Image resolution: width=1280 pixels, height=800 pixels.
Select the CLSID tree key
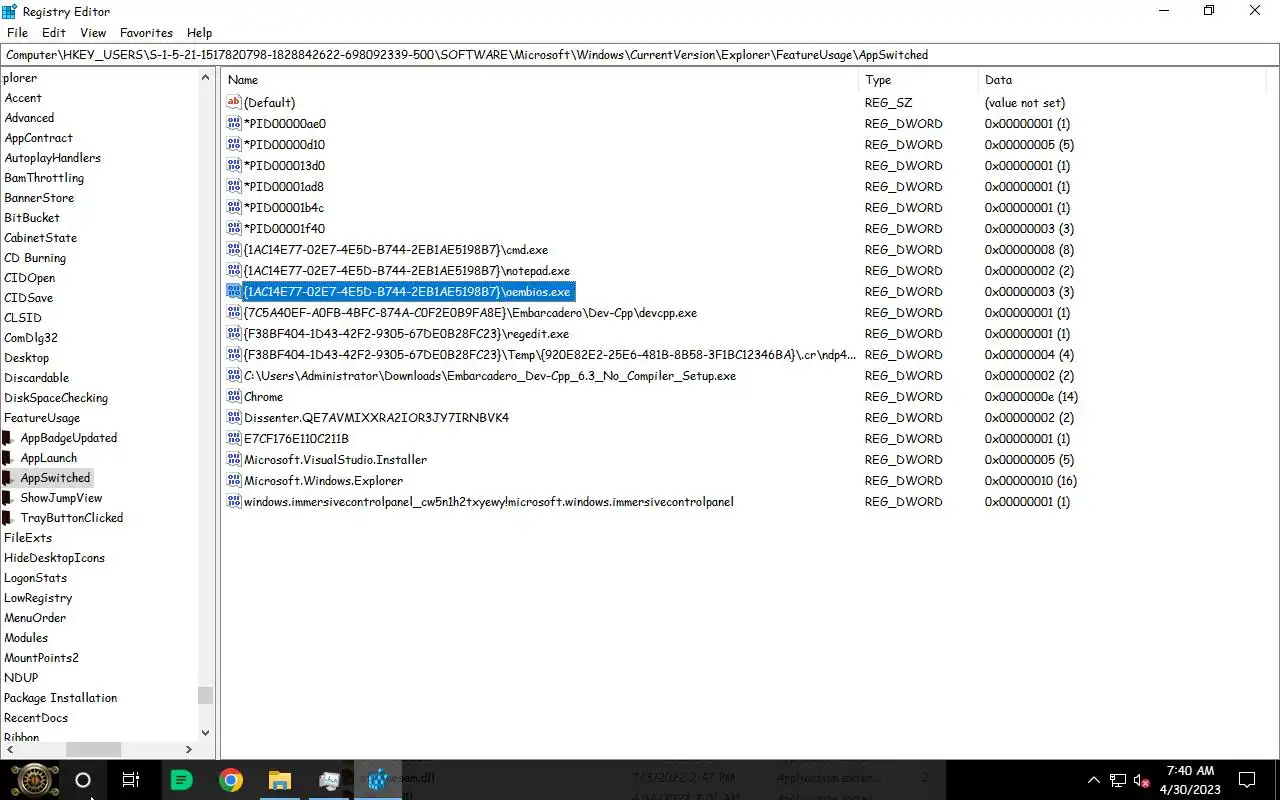coord(23,318)
